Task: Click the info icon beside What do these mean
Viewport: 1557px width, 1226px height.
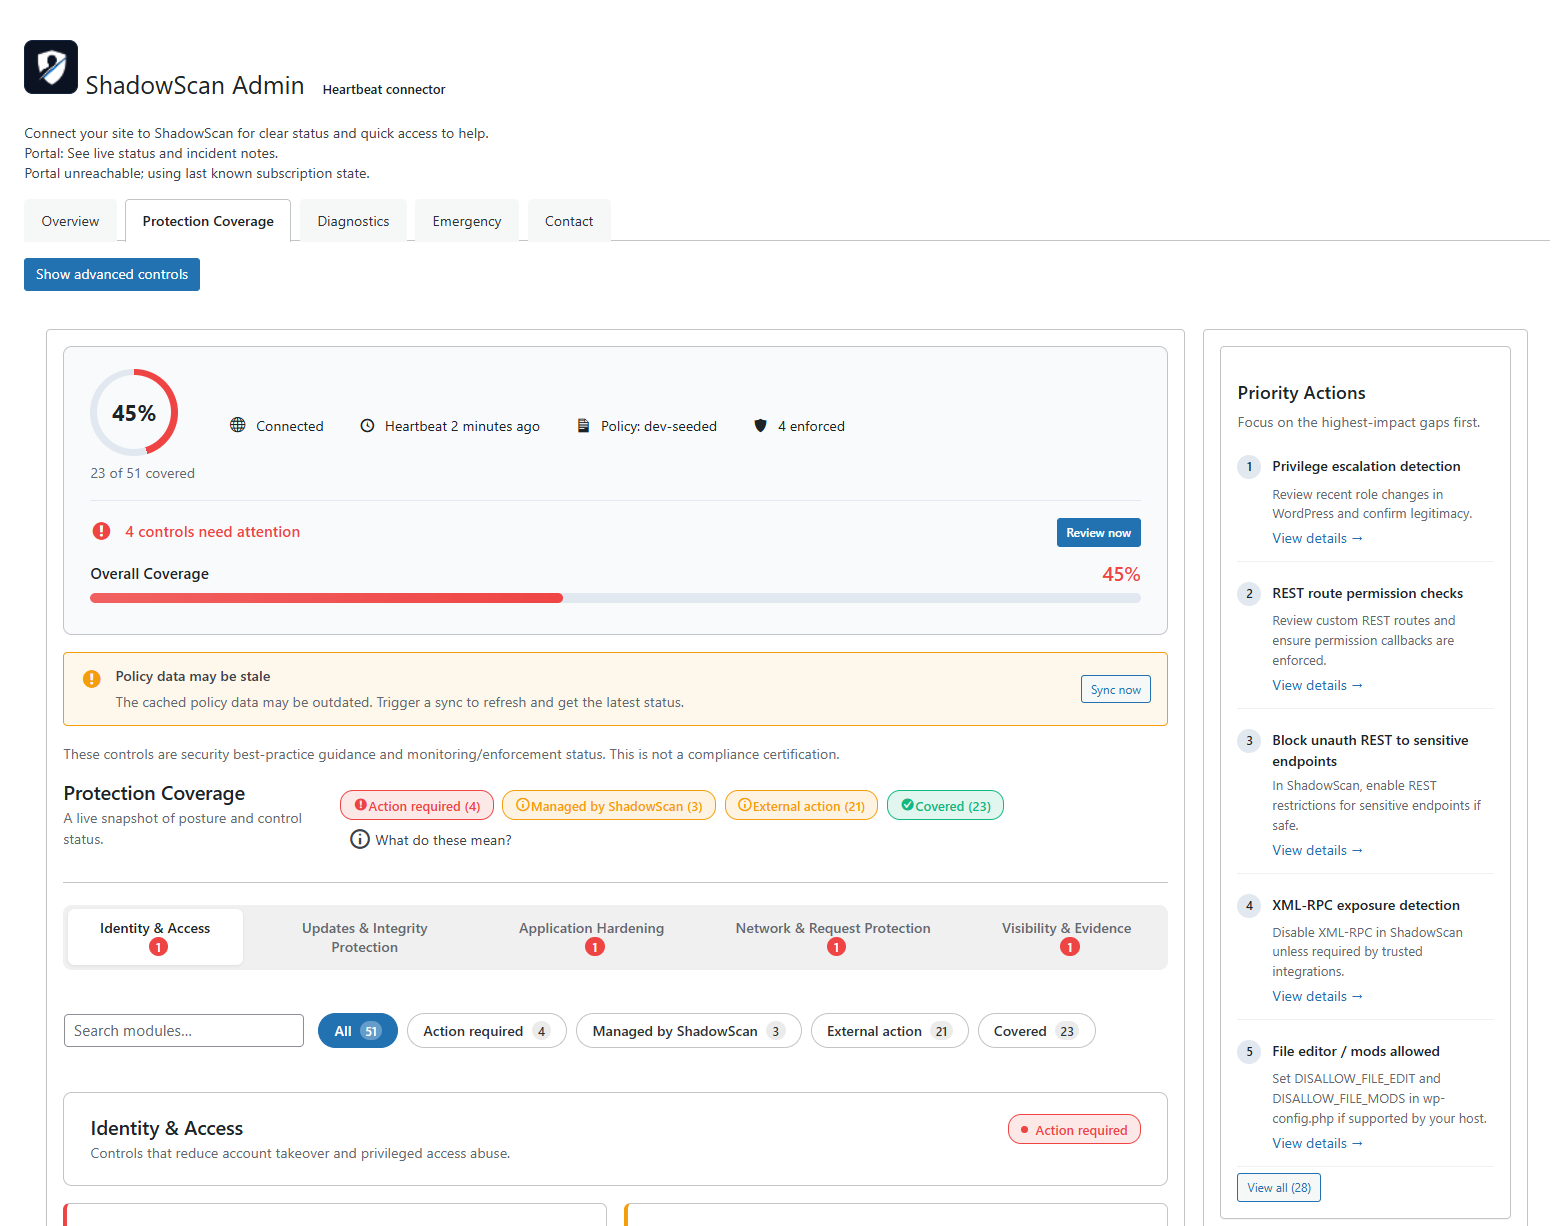Action: point(360,839)
